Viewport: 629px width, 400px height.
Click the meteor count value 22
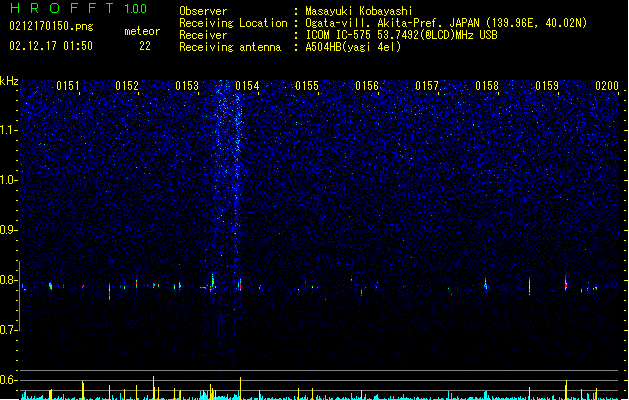pyautogui.click(x=145, y=46)
